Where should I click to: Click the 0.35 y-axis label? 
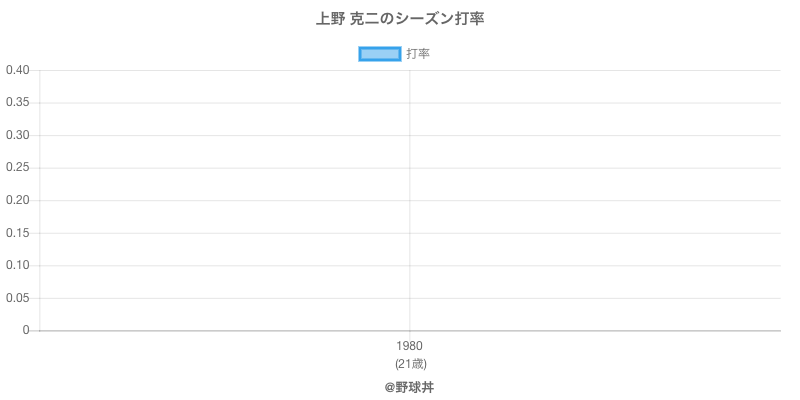pos(17,103)
